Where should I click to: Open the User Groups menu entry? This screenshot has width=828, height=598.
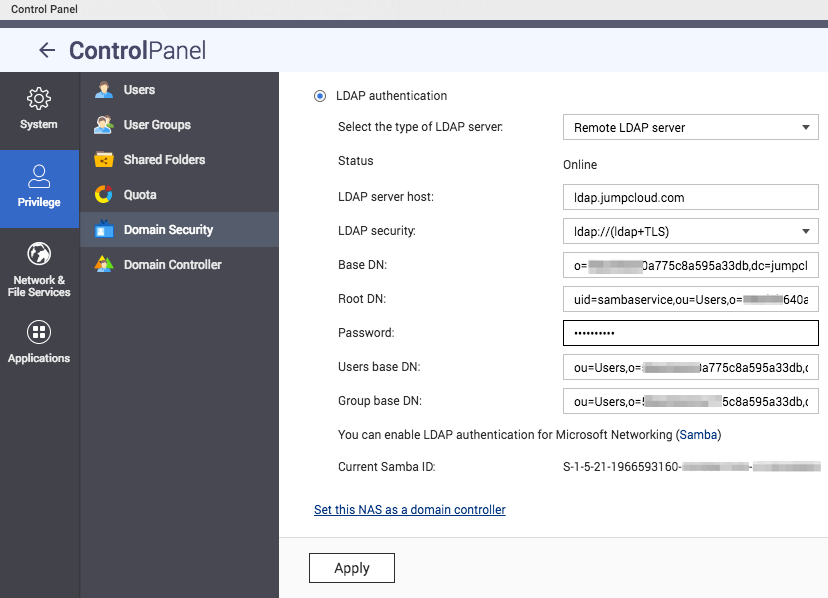click(180, 125)
